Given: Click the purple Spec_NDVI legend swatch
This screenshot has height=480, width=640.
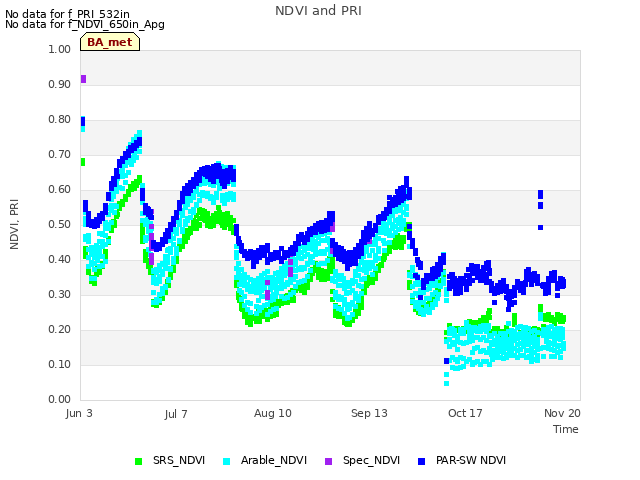Looking at the screenshot, I should (x=328, y=461).
